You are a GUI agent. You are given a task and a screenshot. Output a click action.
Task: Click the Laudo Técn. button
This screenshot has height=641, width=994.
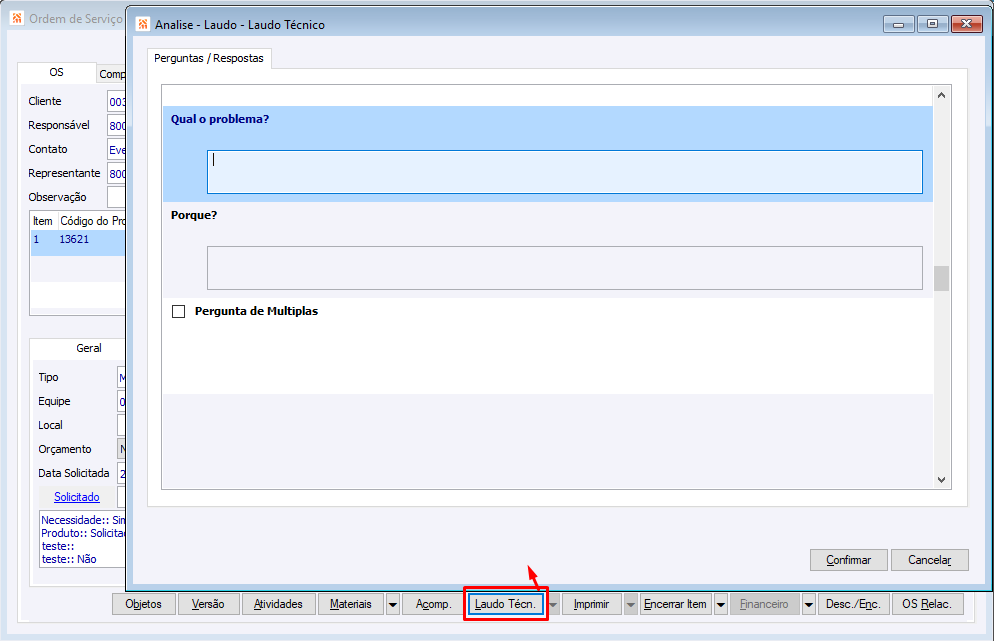[505, 604]
